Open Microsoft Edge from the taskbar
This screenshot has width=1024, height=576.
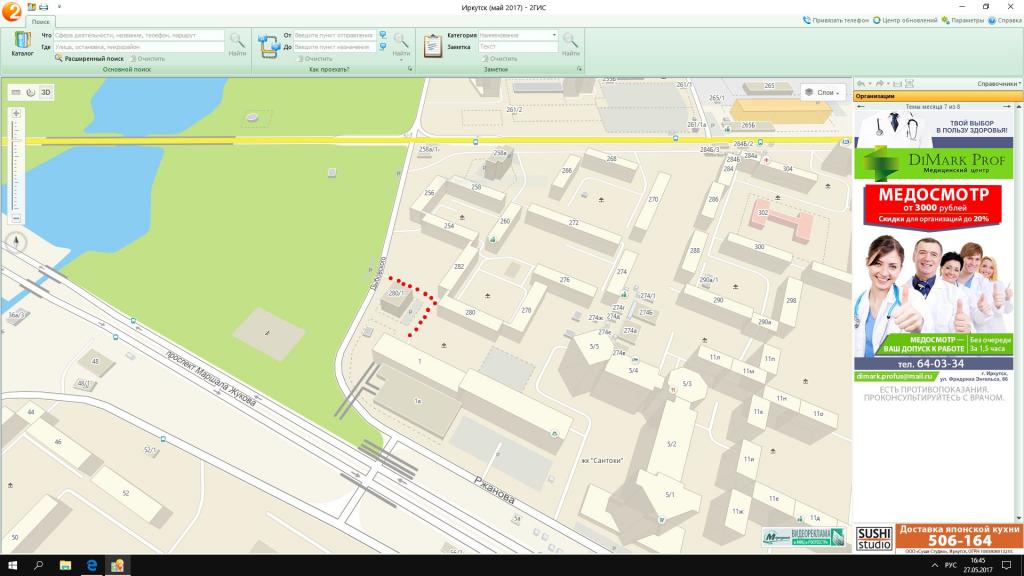pyautogui.click(x=90, y=566)
